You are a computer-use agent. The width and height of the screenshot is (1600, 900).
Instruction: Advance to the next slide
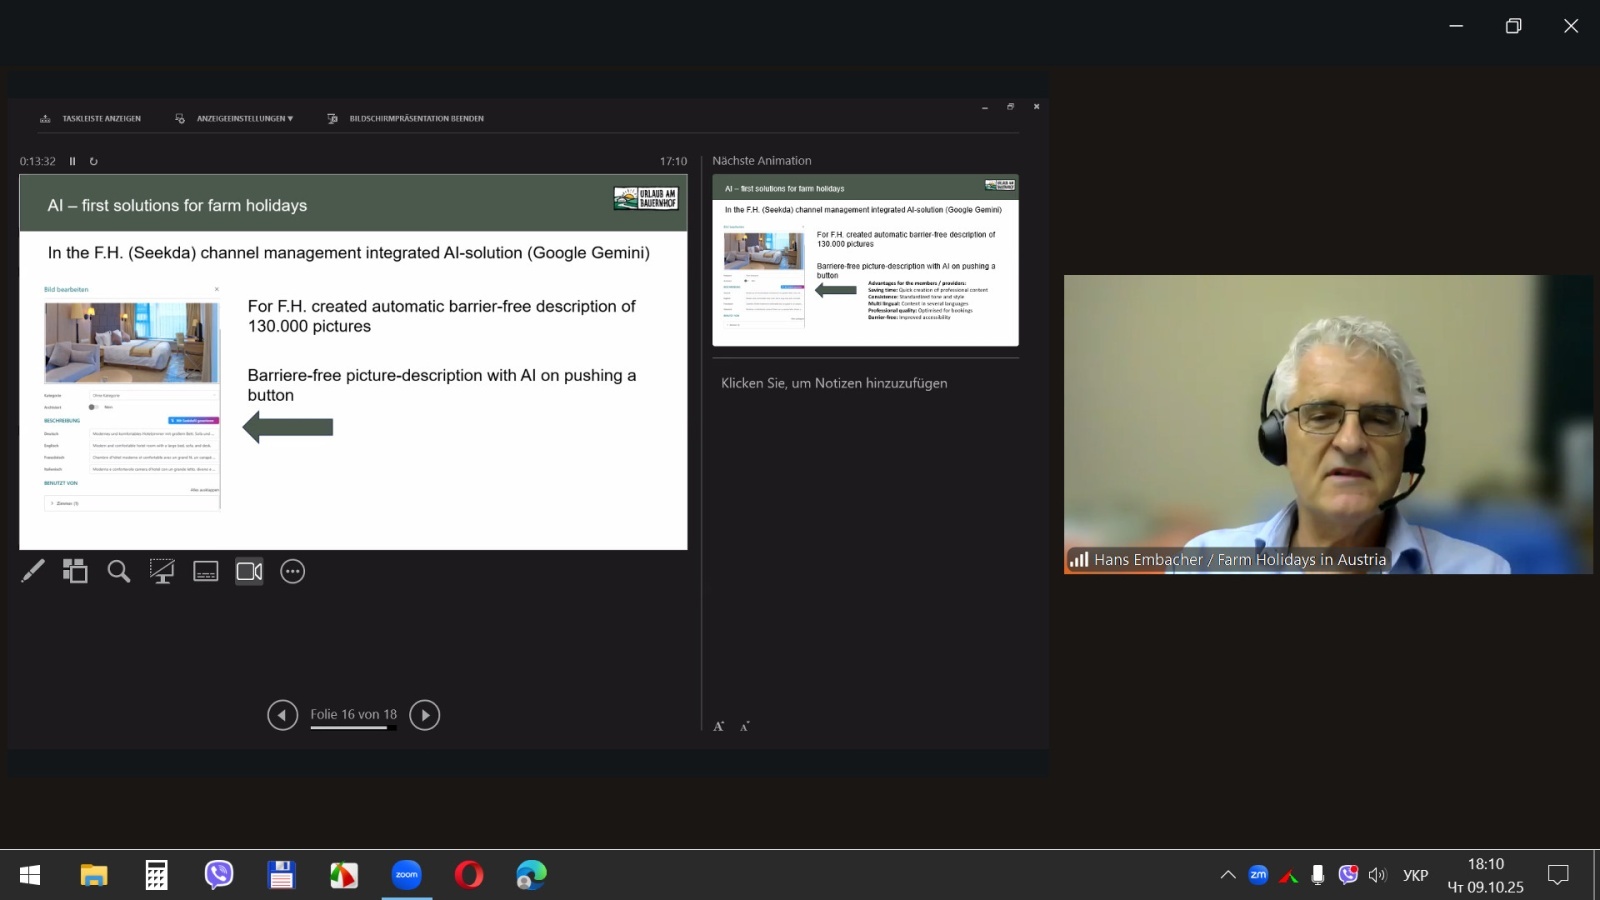(425, 715)
